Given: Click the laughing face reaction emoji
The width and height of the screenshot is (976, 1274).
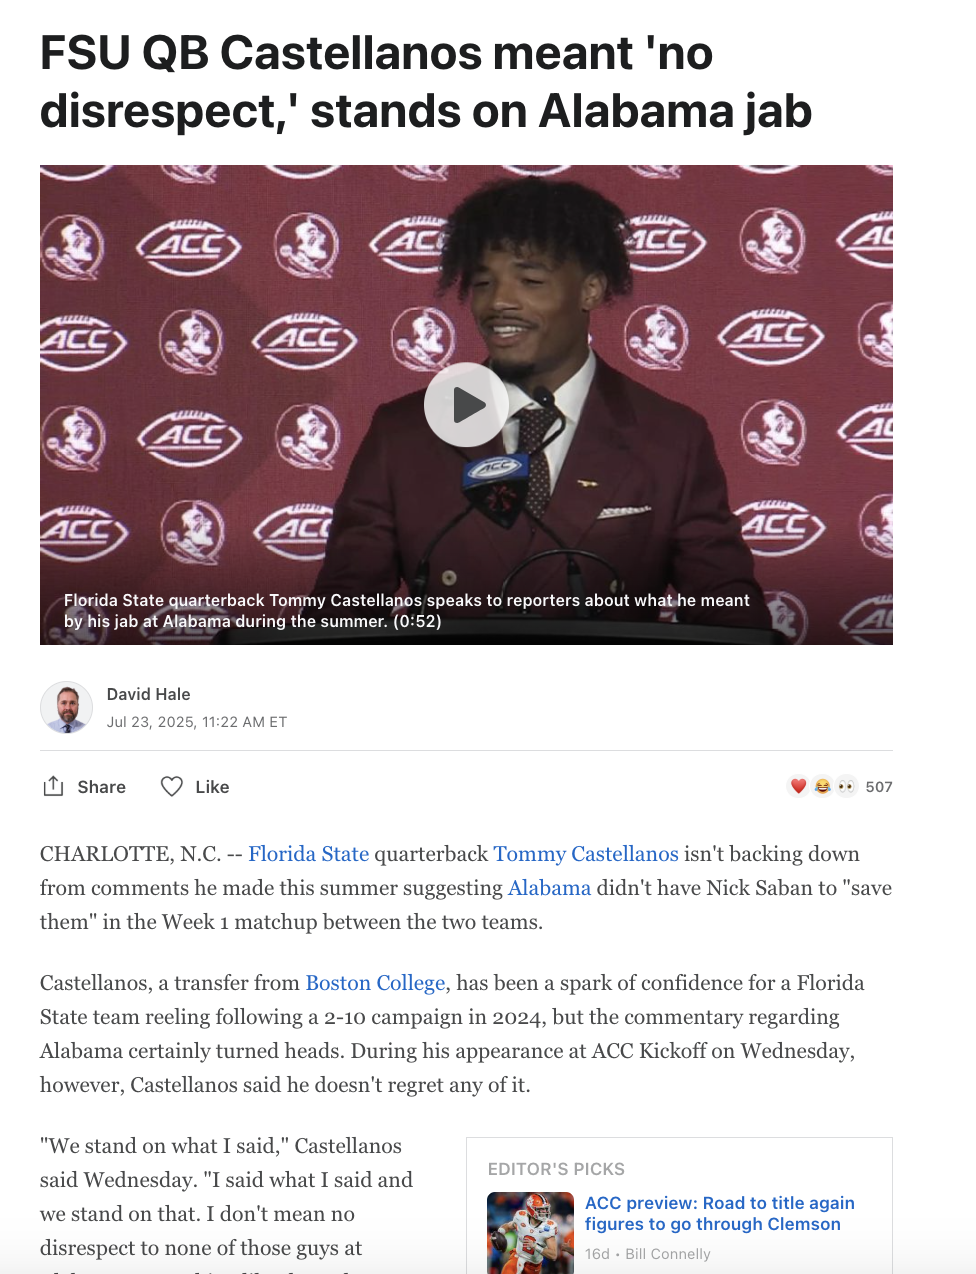Looking at the screenshot, I should pyautogui.click(x=822, y=787).
